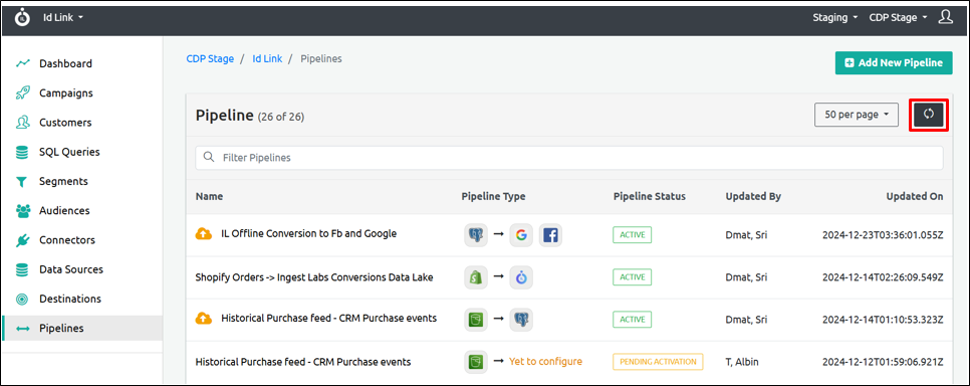Click the Audiences group icon
The height and width of the screenshot is (386, 970).
tap(23, 211)
